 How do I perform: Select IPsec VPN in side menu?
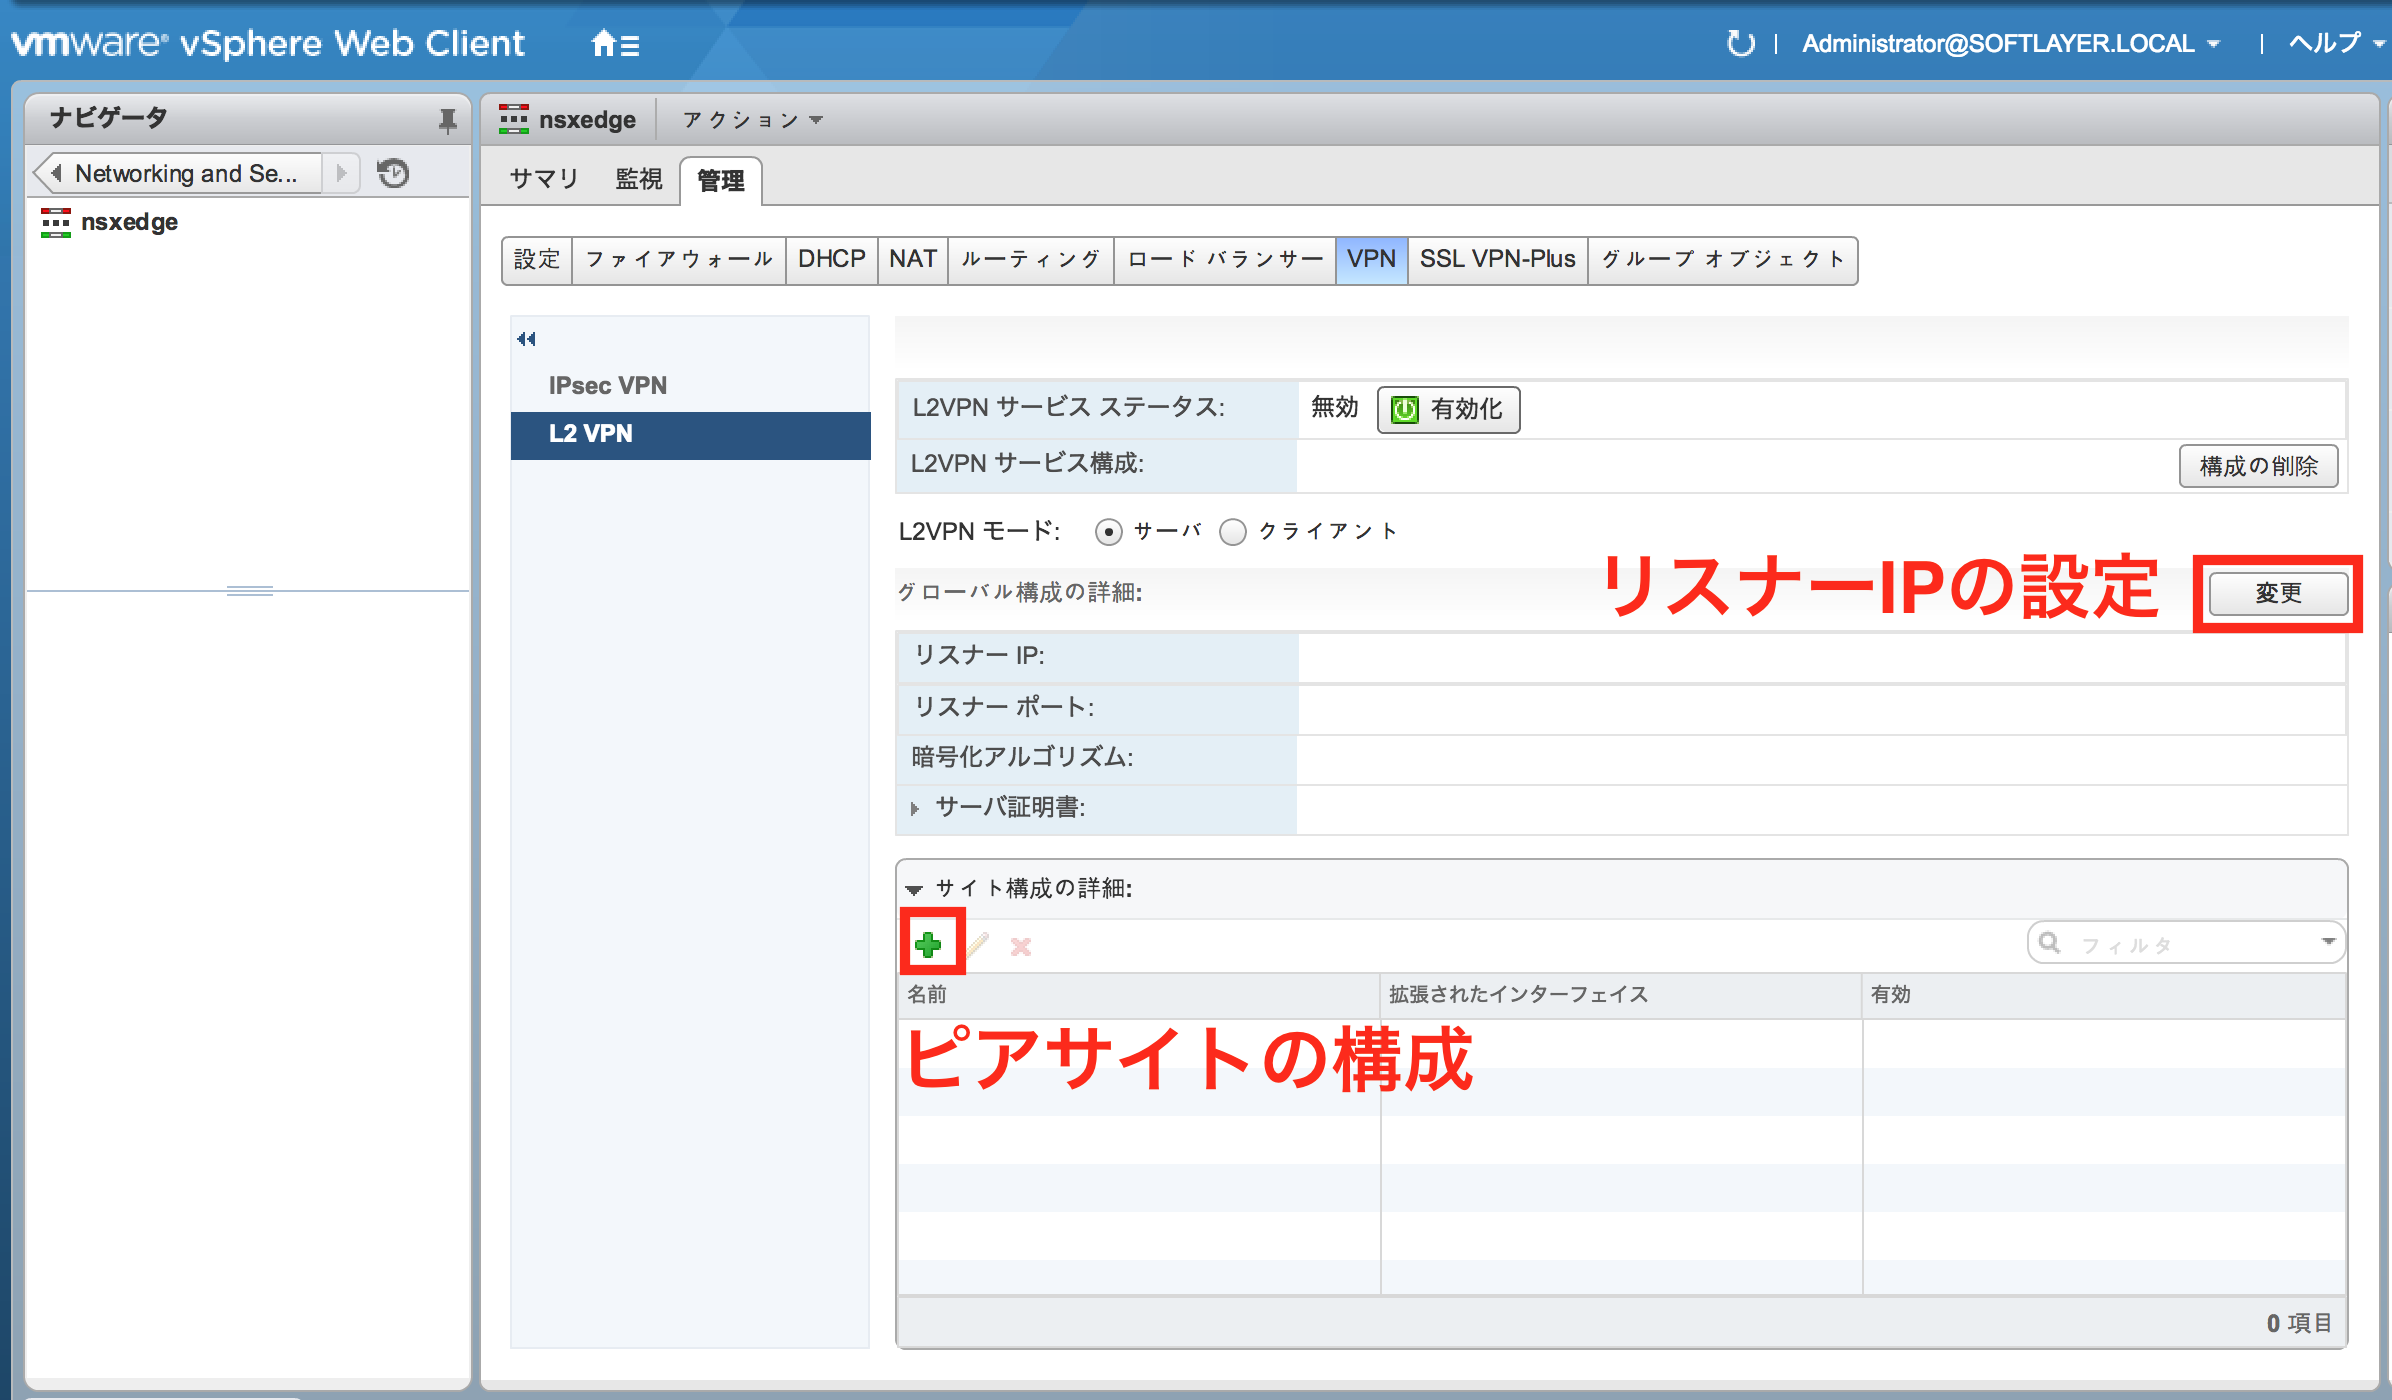[x=690, y=386]
